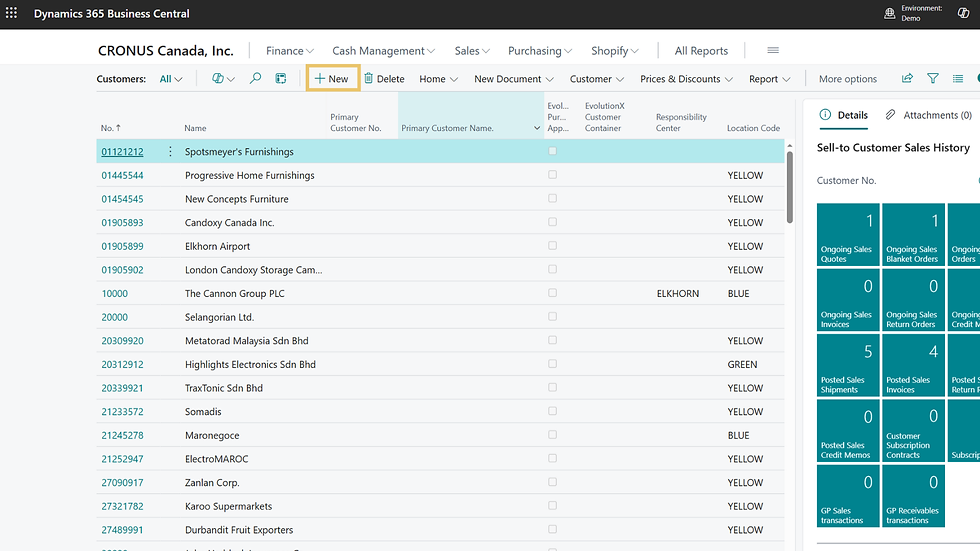
Task: Click the Details info icon
Action: pos(825,114)
